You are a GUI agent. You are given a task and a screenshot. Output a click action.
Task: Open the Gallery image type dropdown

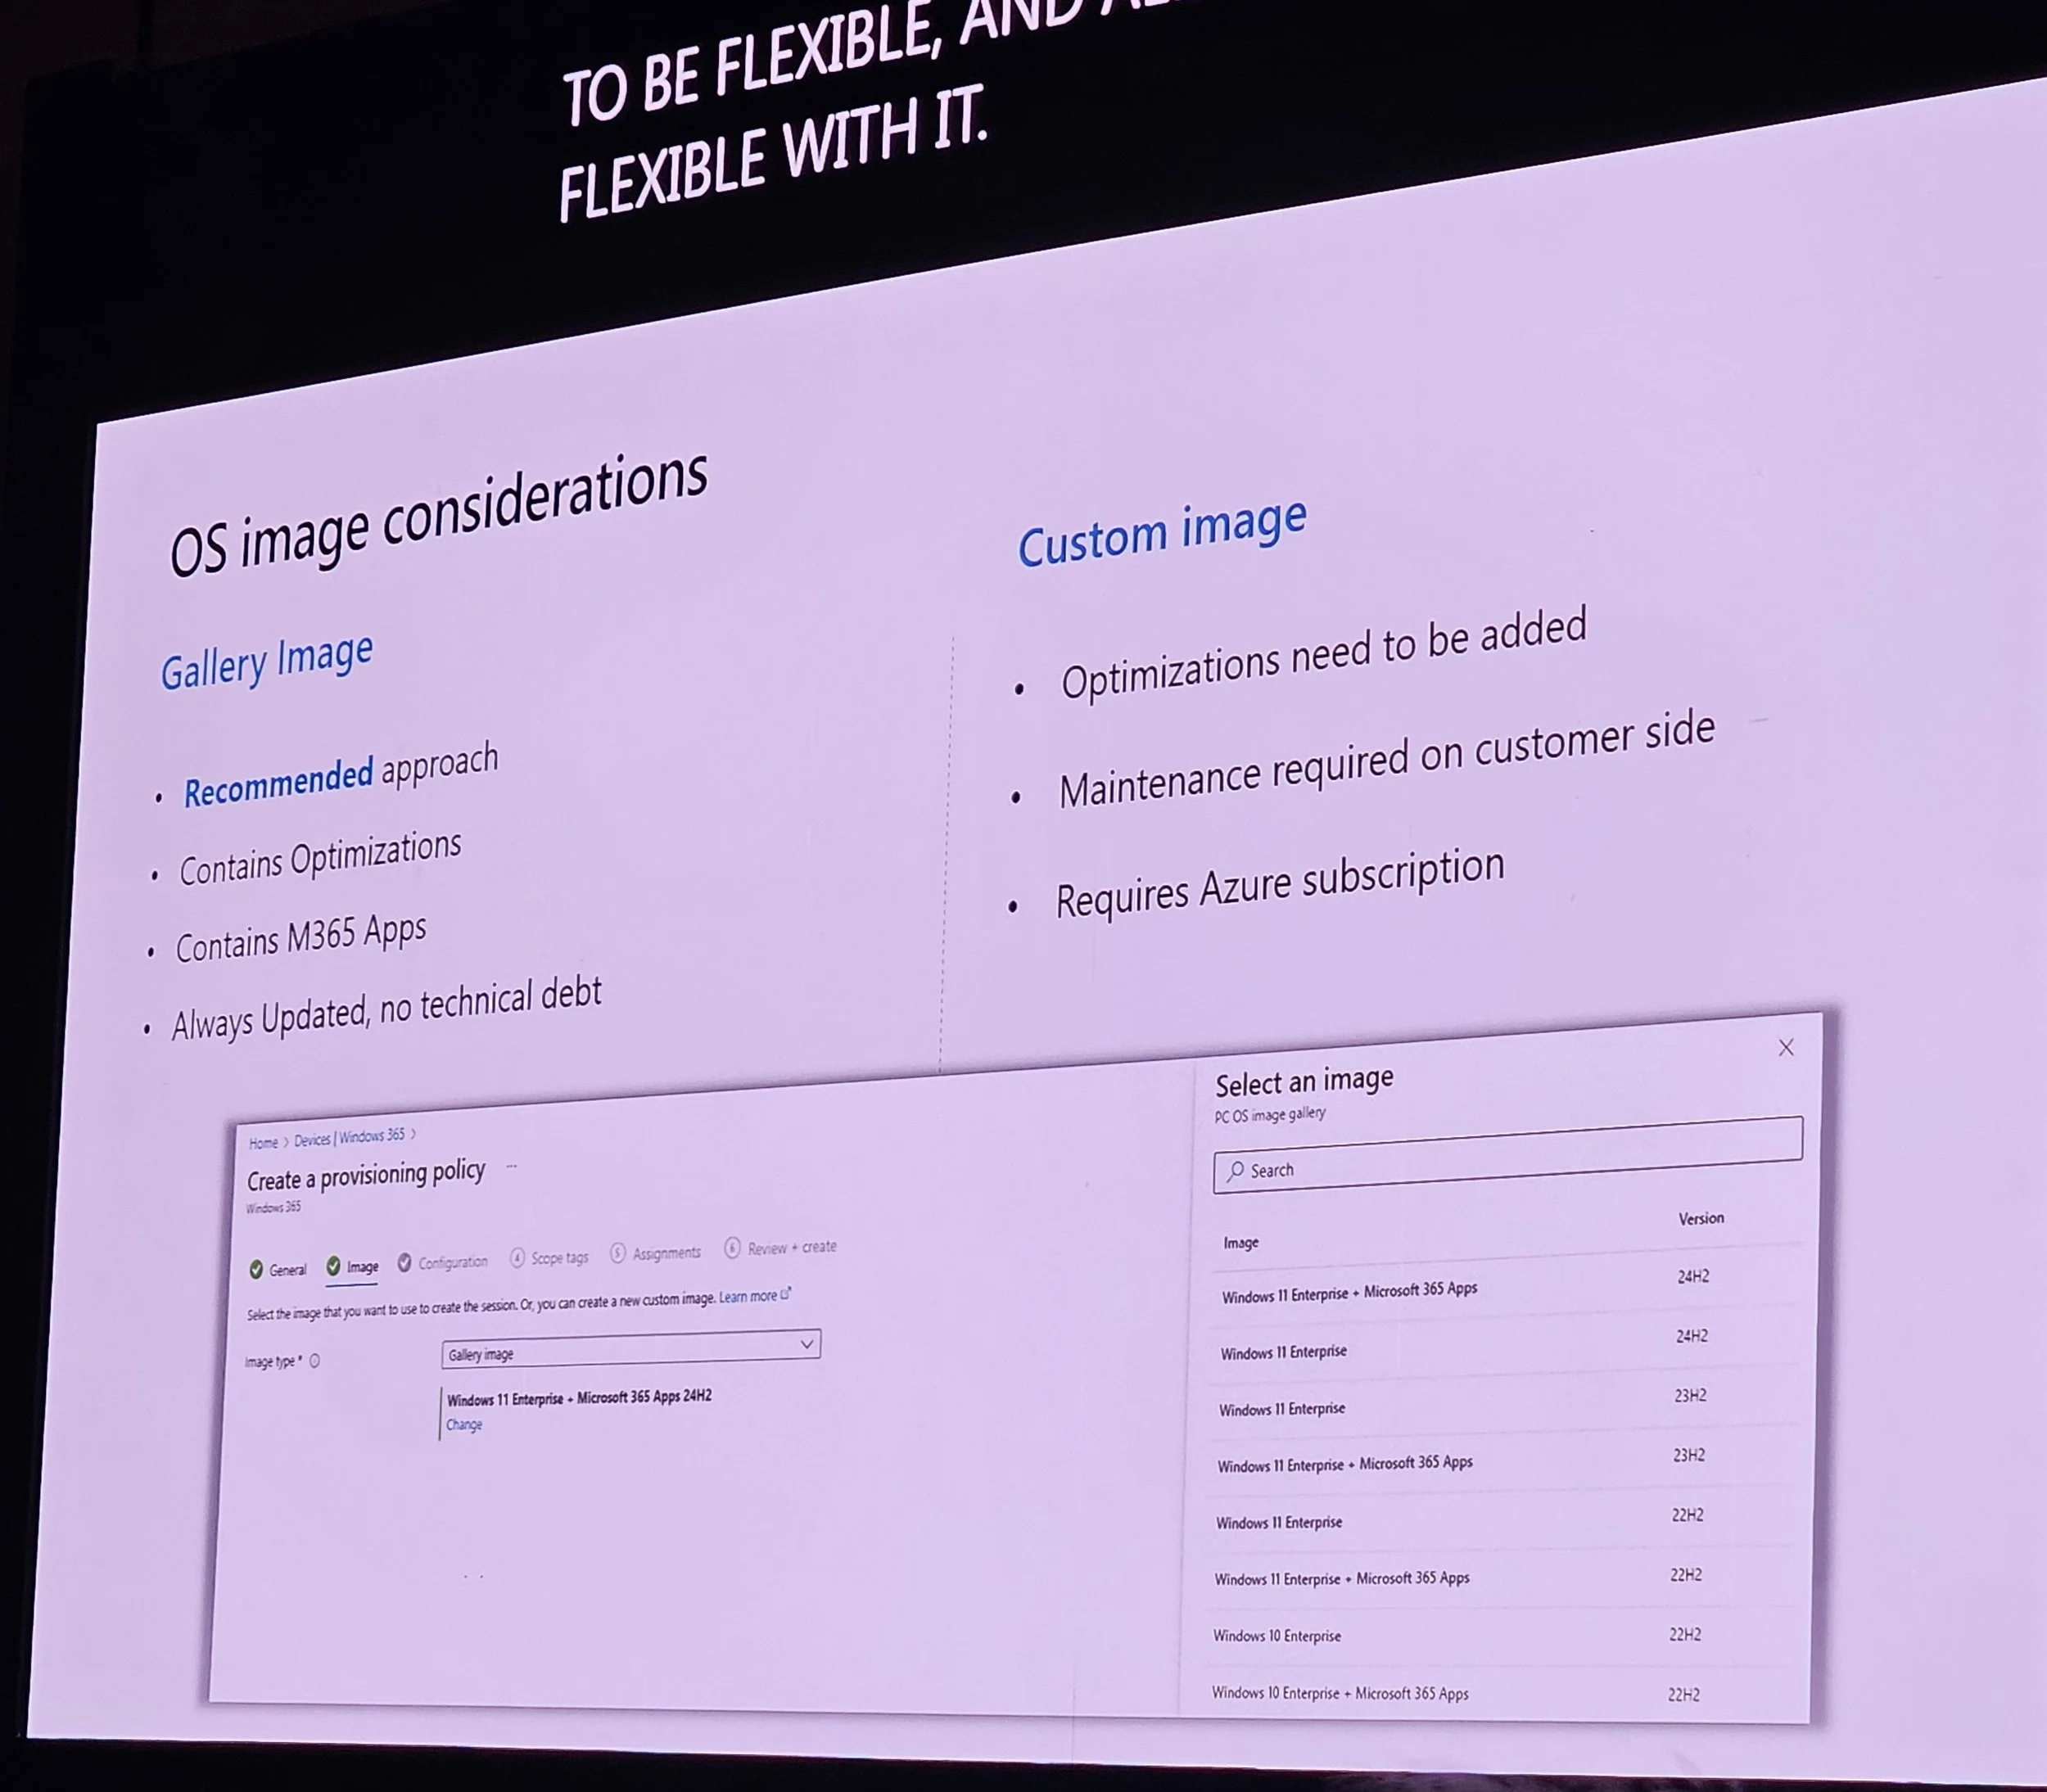coord(630,1349)
